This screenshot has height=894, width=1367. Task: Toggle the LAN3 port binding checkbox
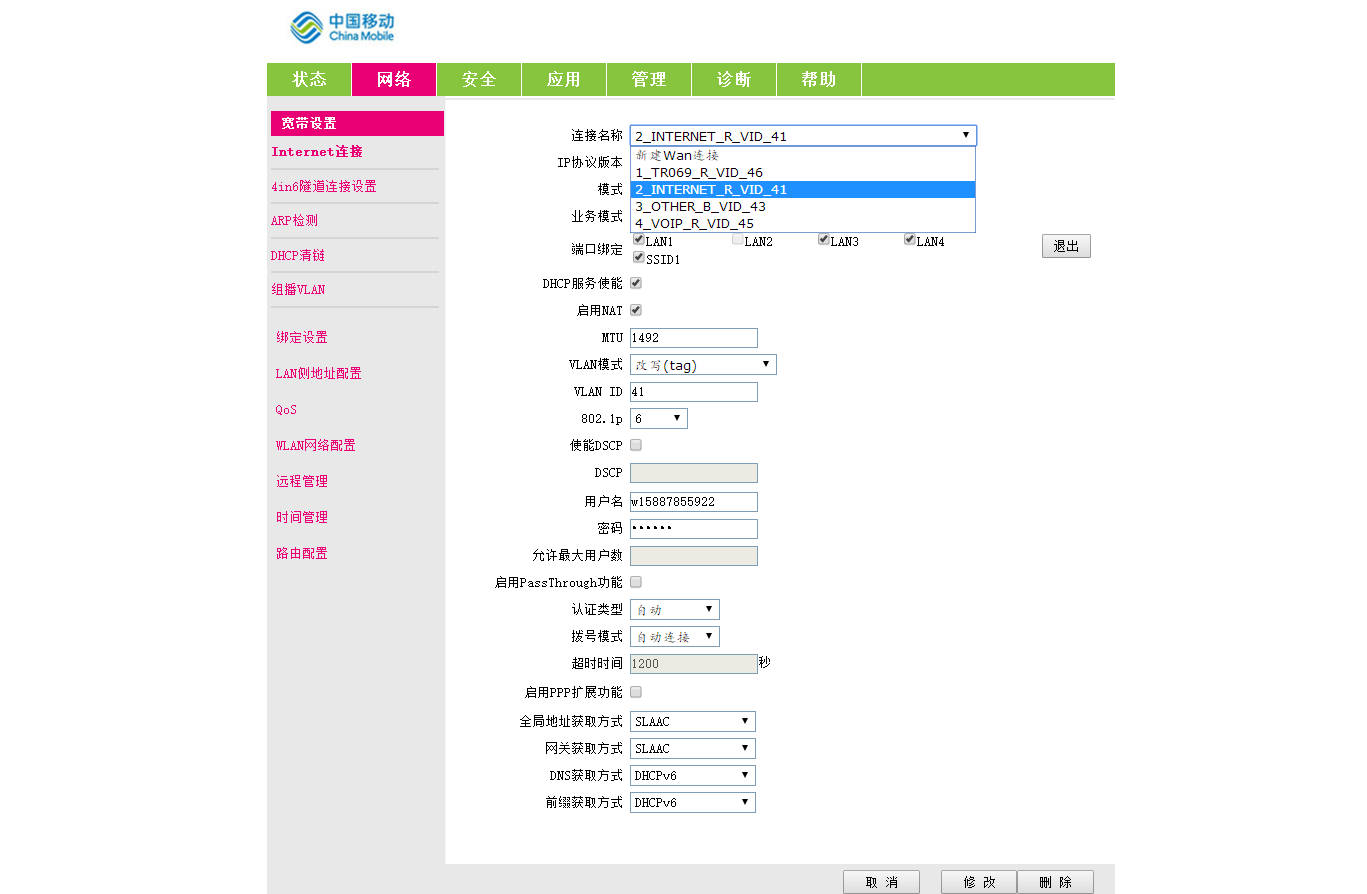pyautogui.click(x=824, y=240)
